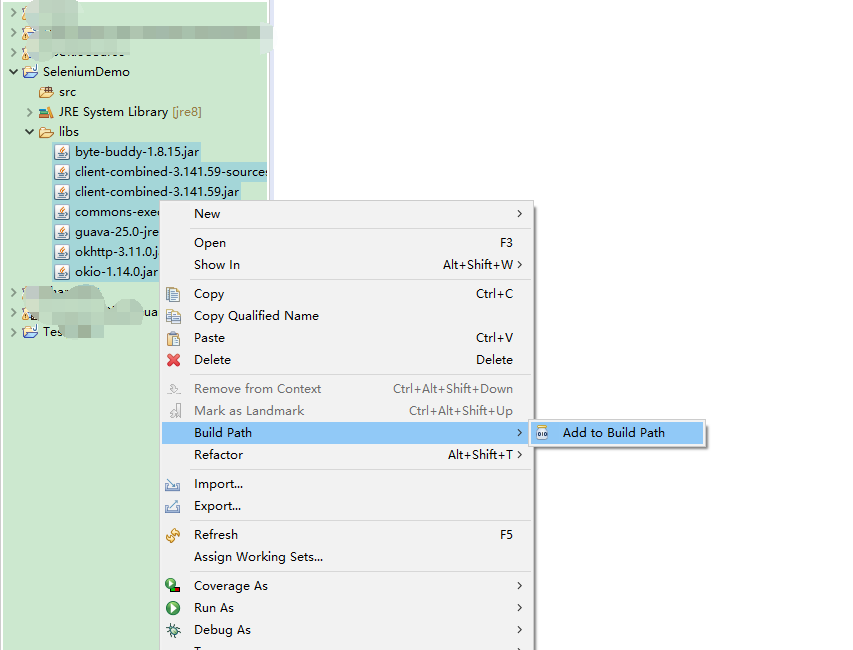
Task: Open the Run As submenu arrow
Action: 520,608
